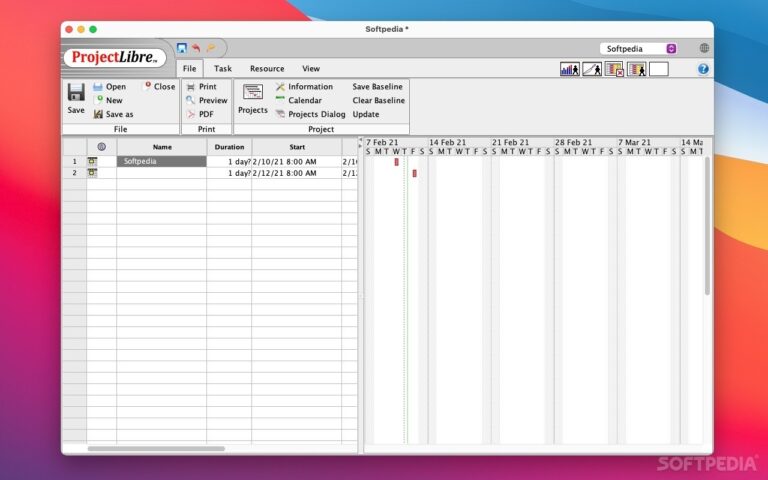Select row number 2 header

click(74, 173)
